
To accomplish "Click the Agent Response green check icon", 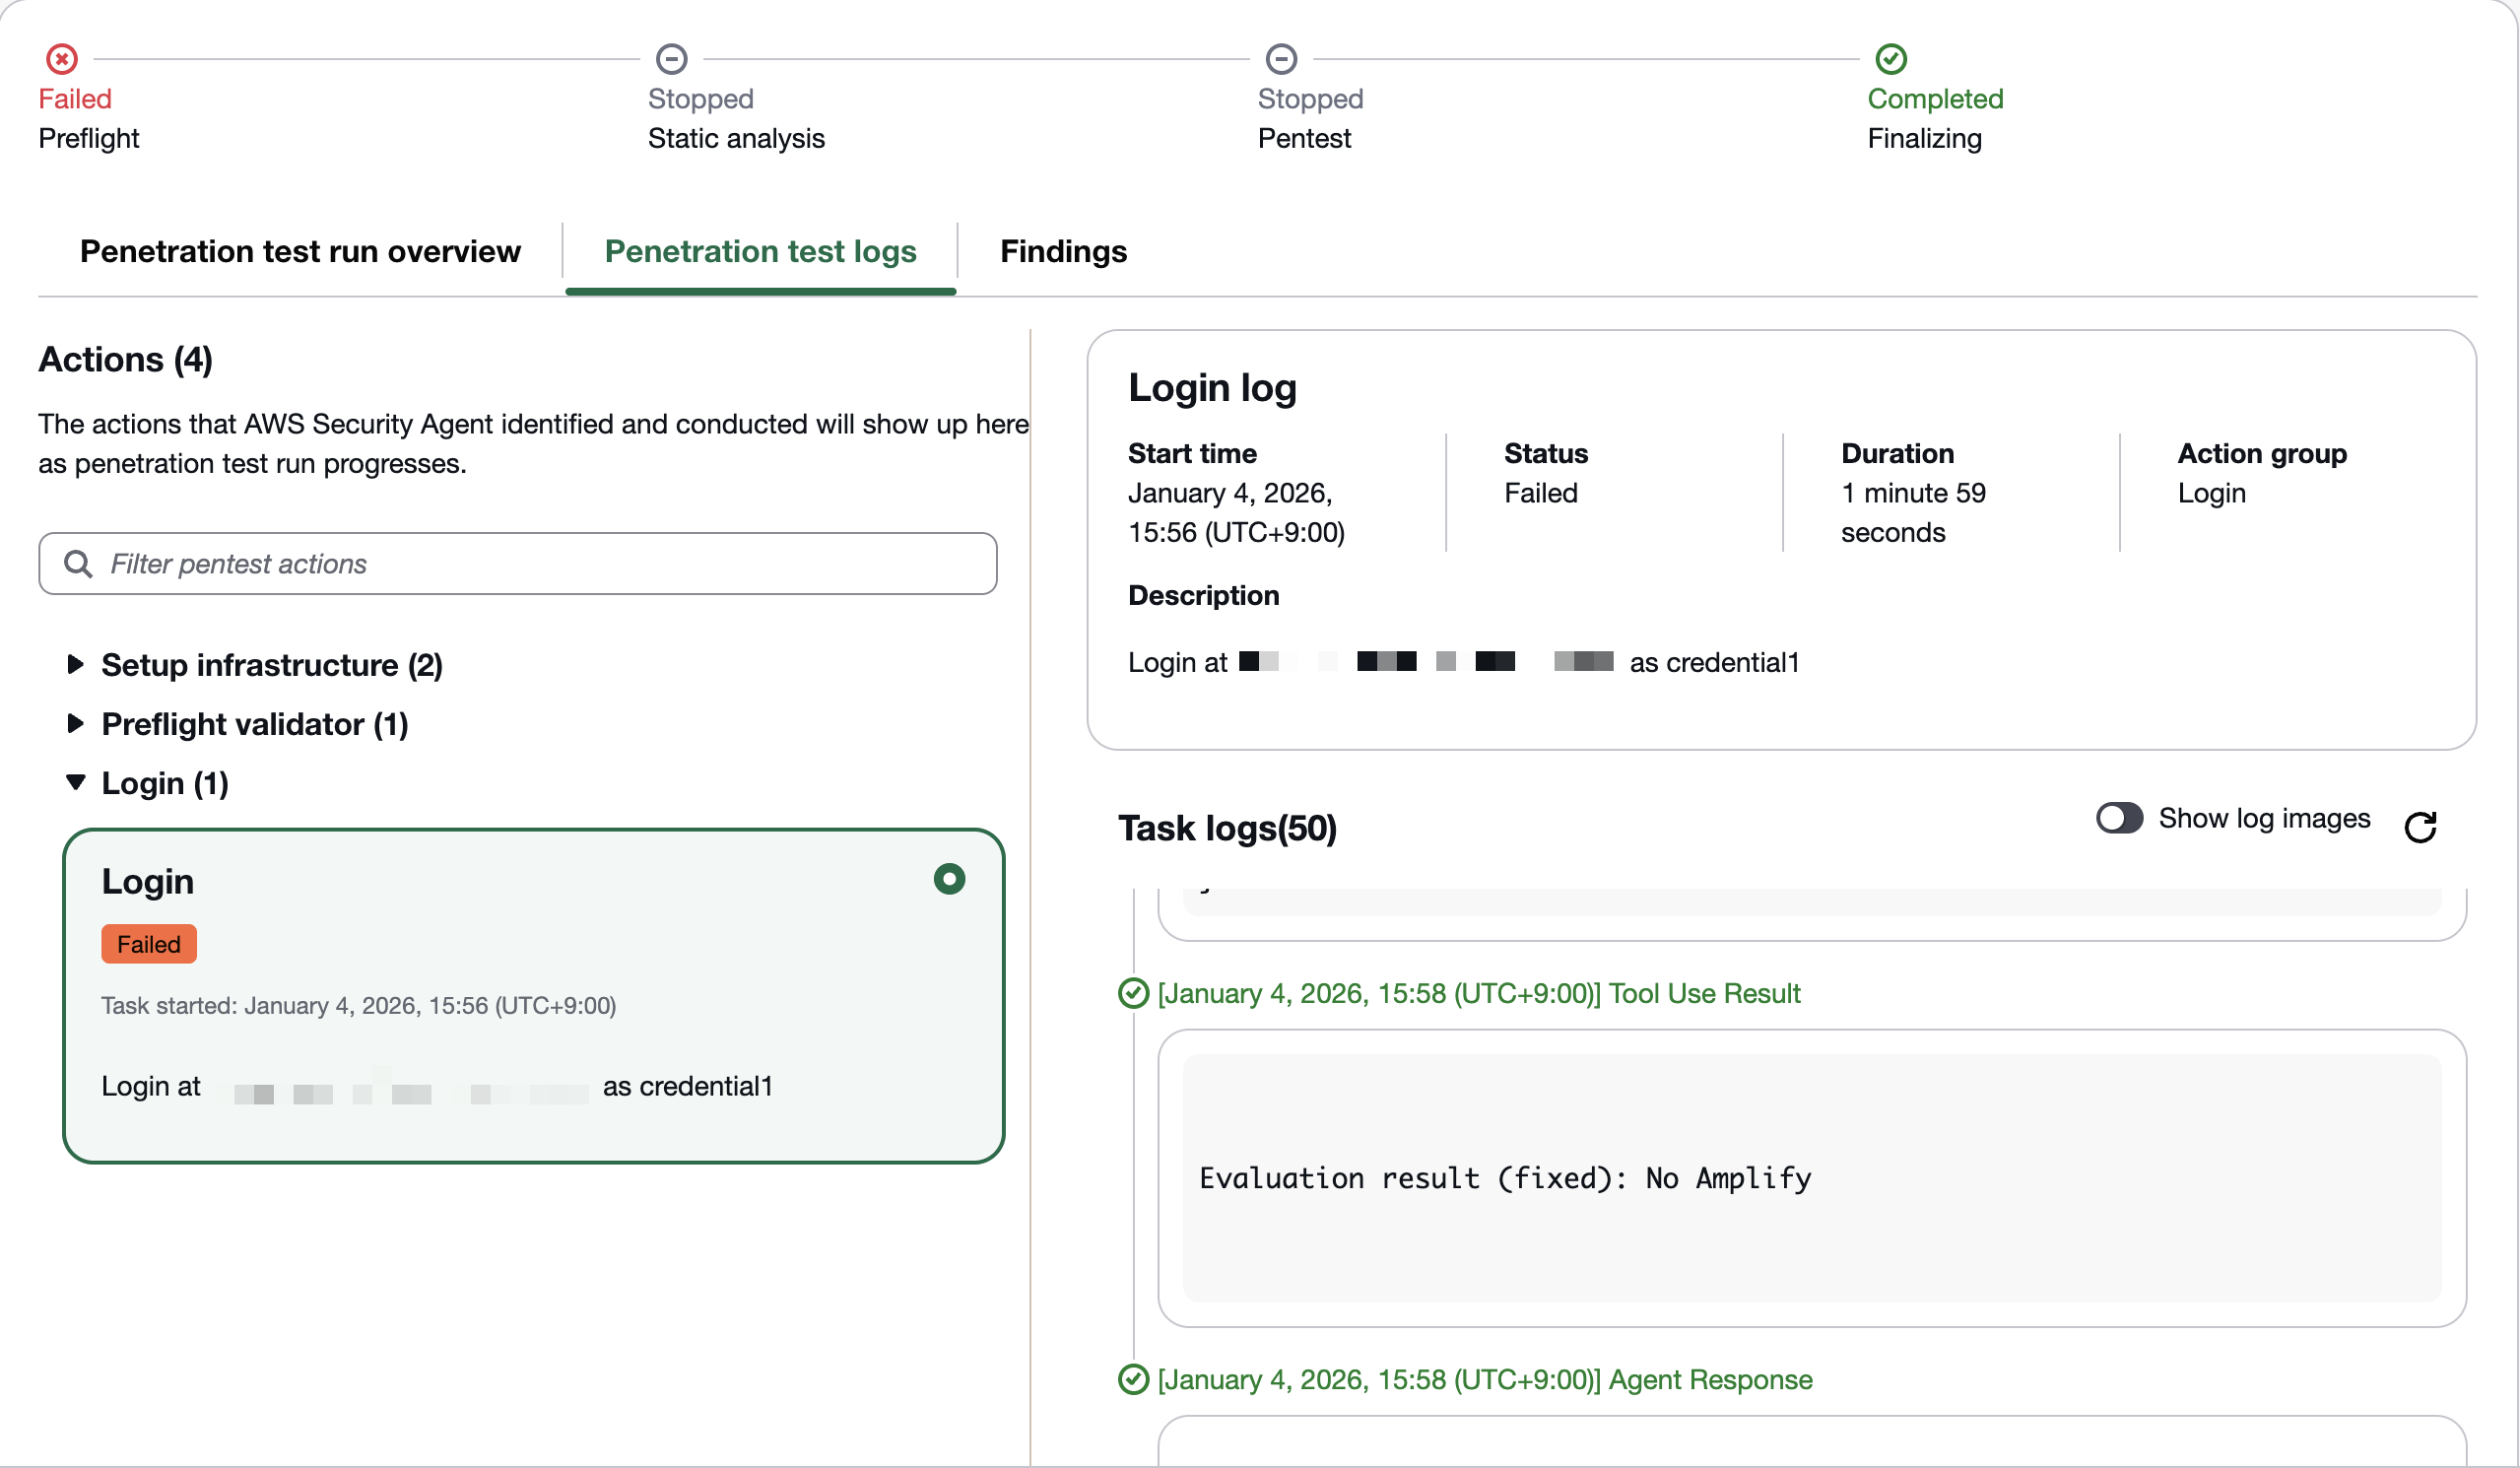I will pos(1133,1379).
